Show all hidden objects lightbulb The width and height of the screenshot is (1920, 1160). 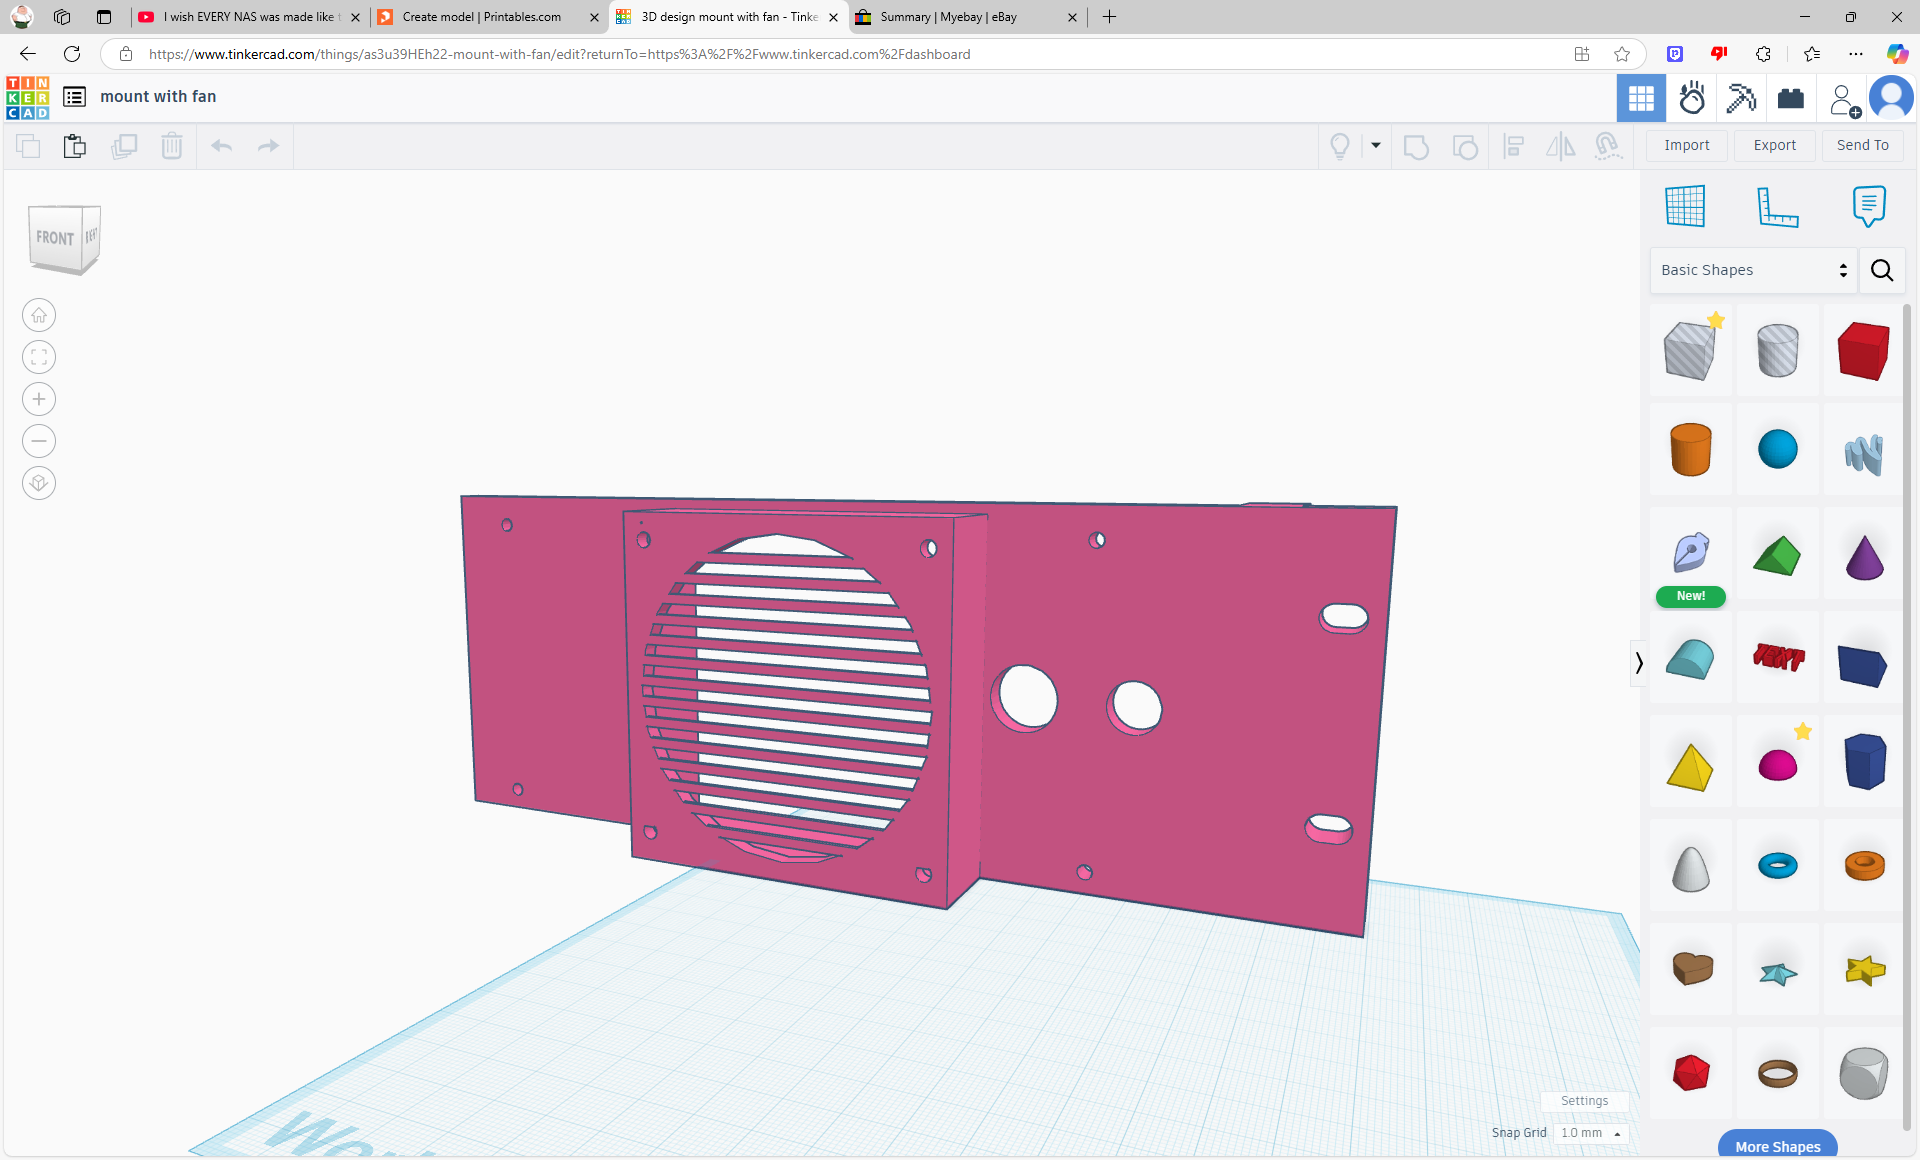[x=1340, y=146]
